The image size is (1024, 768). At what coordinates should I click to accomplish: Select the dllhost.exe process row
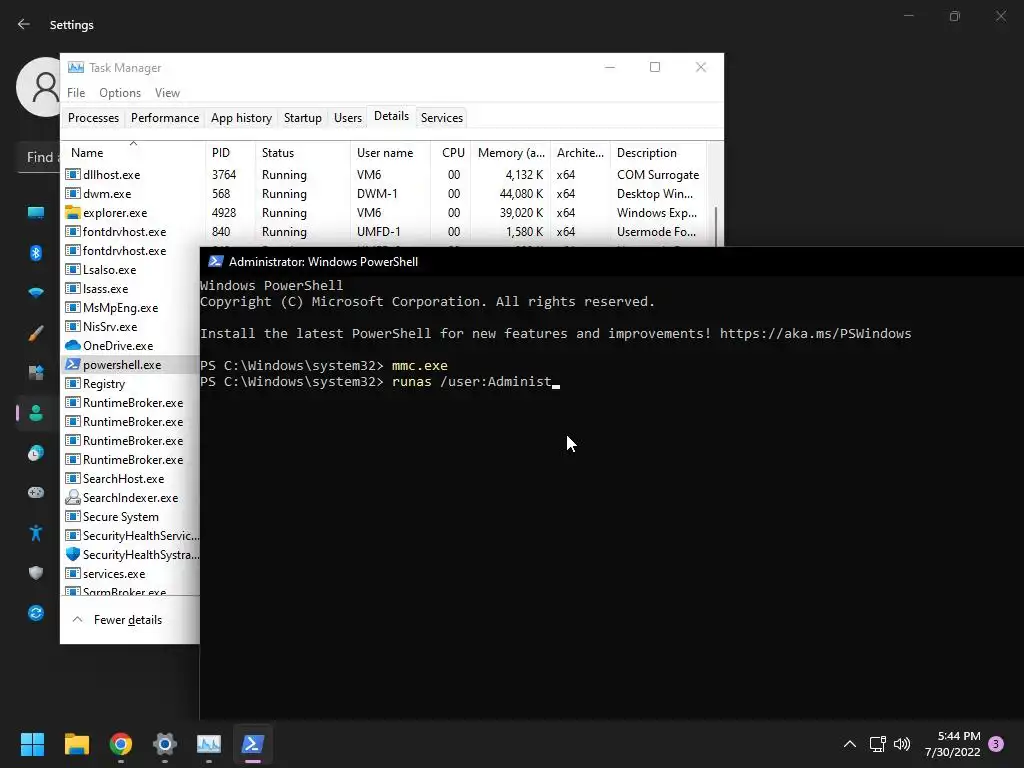[385, 175]
